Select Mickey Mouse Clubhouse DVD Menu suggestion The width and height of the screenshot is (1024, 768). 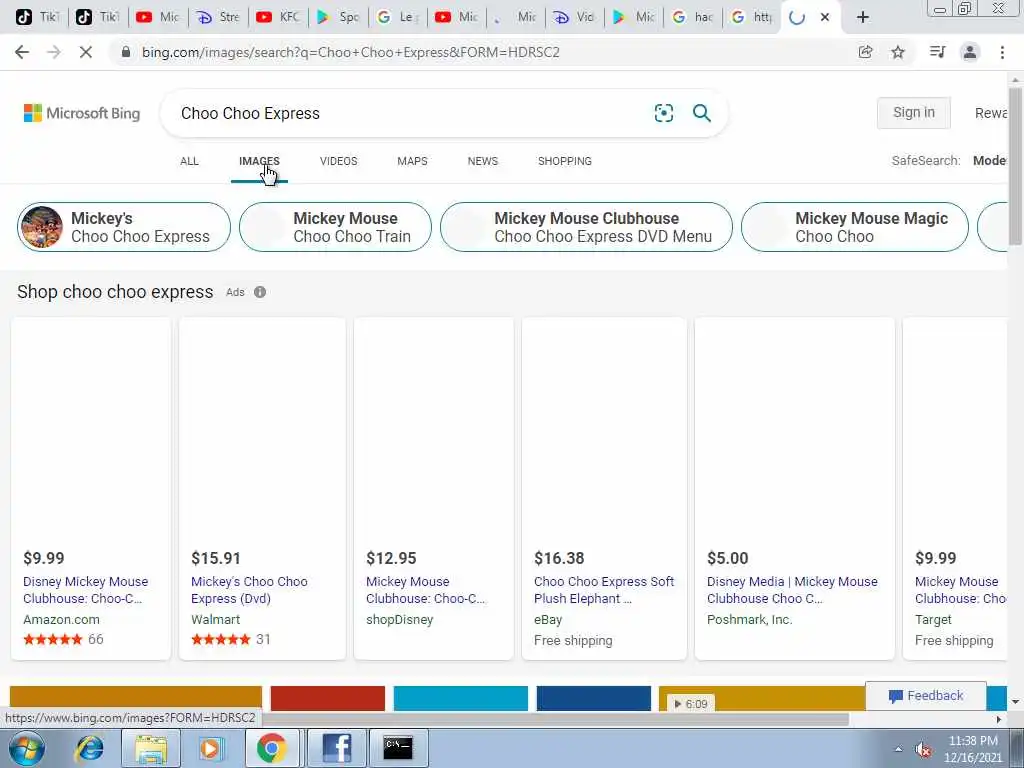click(586, 227)
